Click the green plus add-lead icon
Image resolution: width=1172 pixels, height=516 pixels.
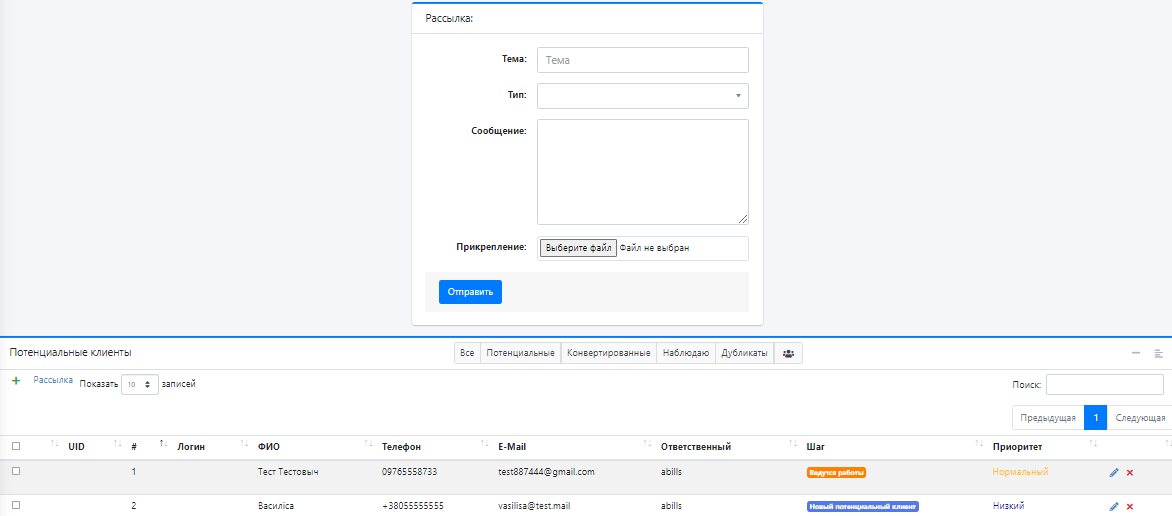coord(16,382)
